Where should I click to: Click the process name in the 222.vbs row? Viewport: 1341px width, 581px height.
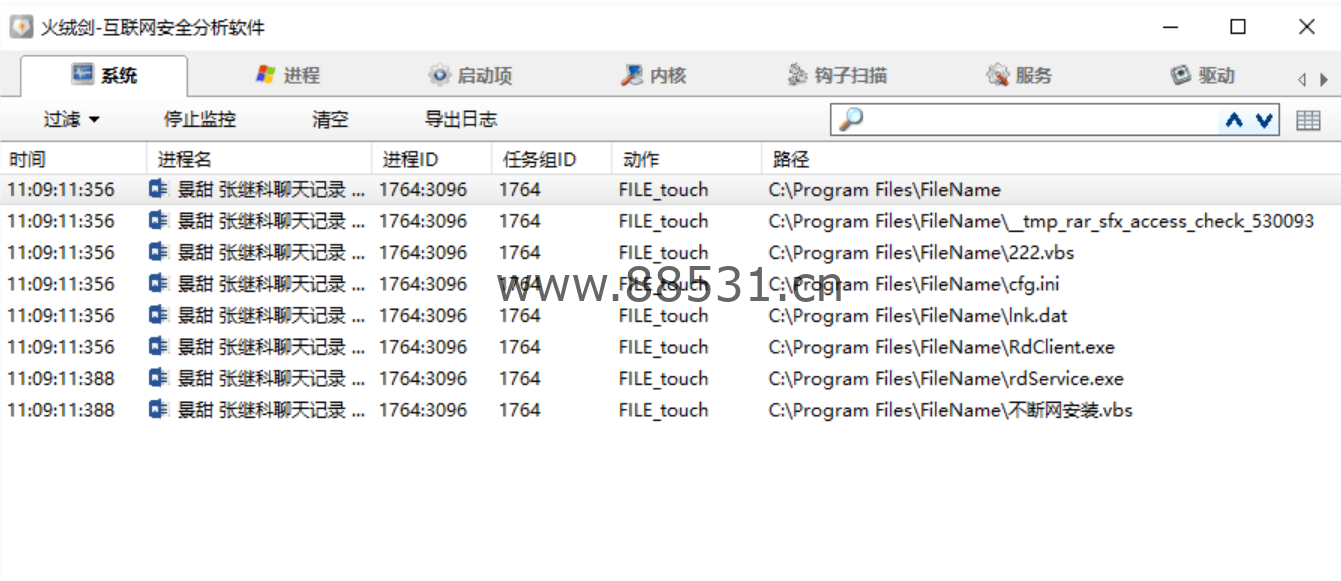(x=271, y=253)
